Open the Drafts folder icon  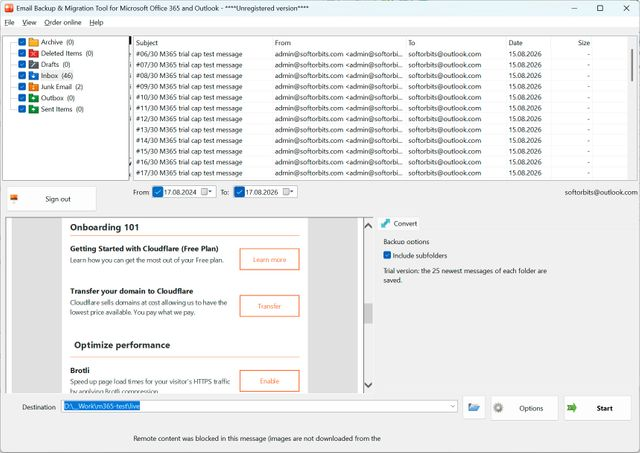tap(33, 64)
